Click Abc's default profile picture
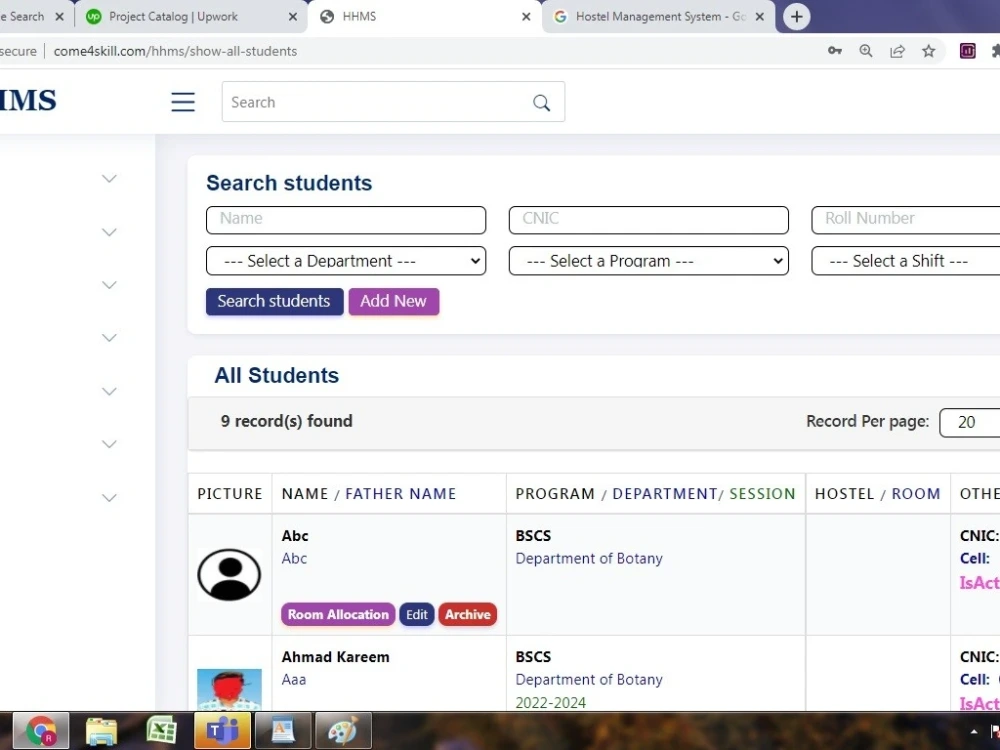Image resolution: width=1000 pixels, height=750 pixels. click(x=229, y=575)
